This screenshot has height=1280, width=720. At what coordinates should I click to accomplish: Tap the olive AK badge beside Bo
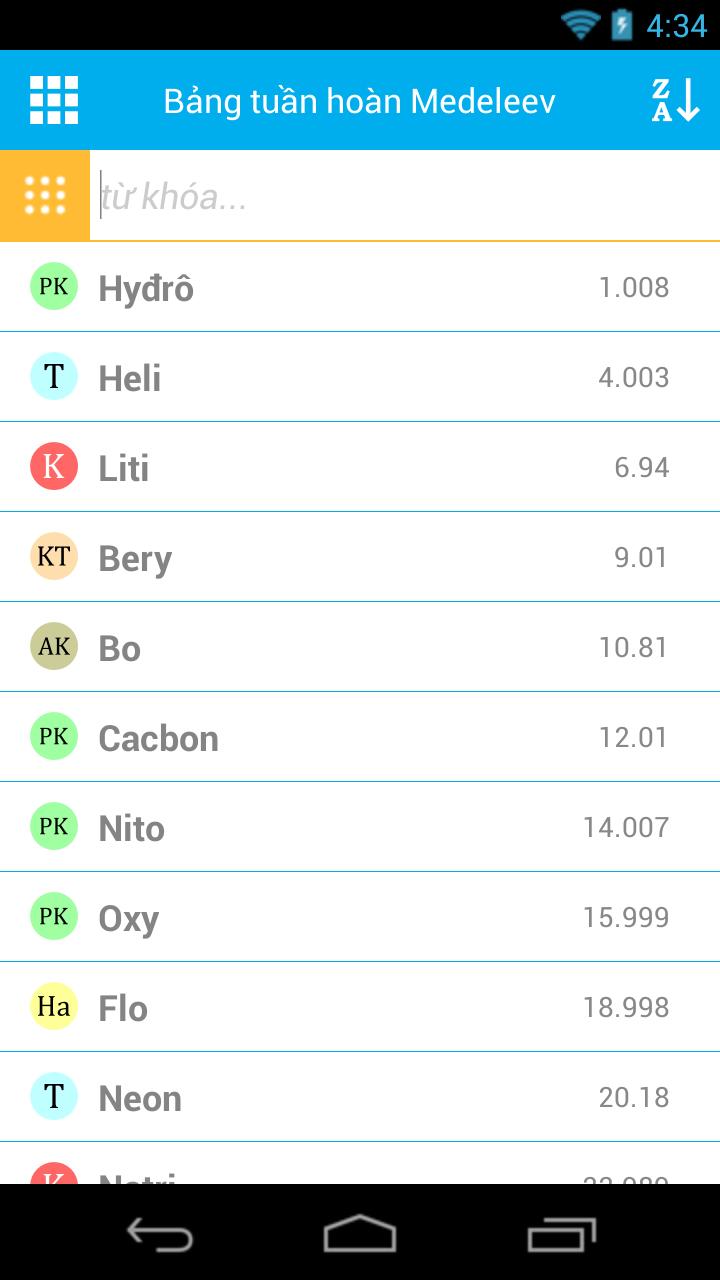(x=54, y=647)
